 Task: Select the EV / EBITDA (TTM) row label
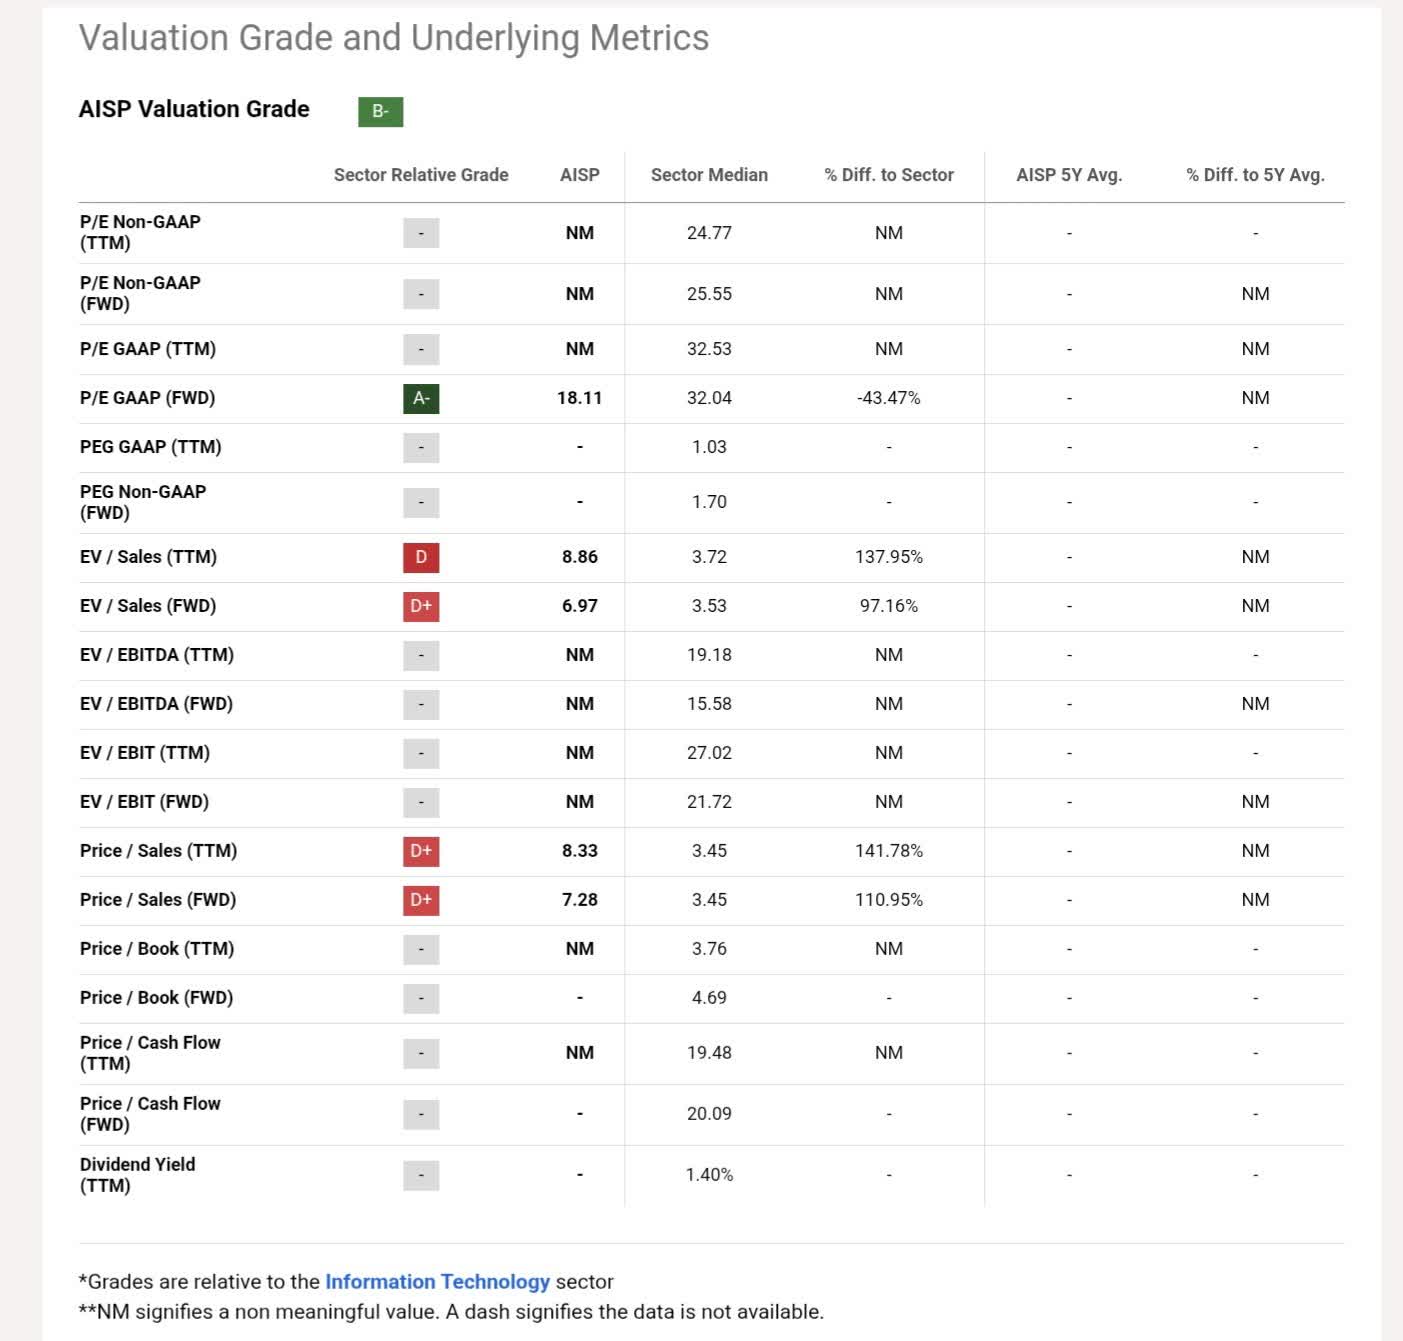coord(157,655)
